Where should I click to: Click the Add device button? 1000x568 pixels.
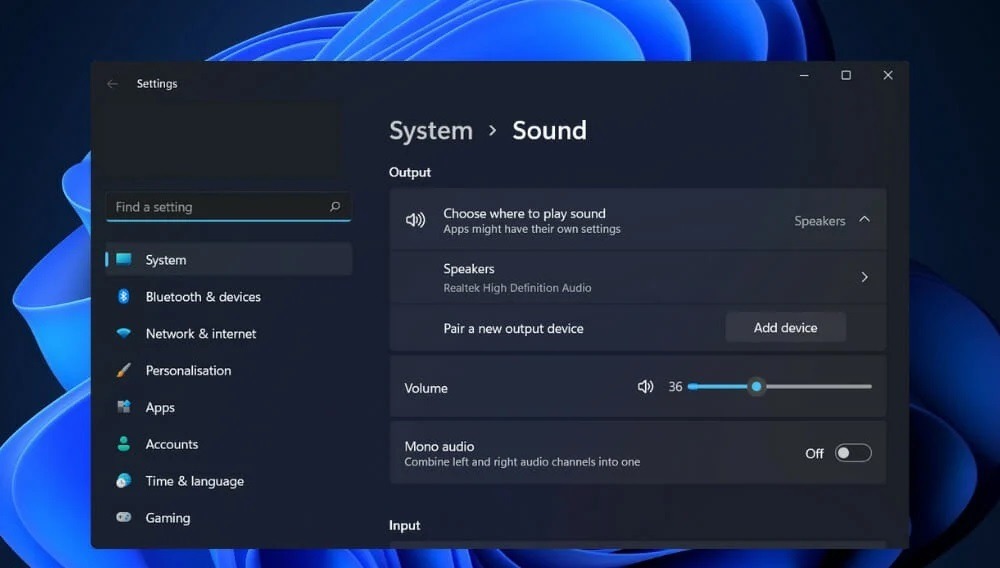click(x=786, y=328)
